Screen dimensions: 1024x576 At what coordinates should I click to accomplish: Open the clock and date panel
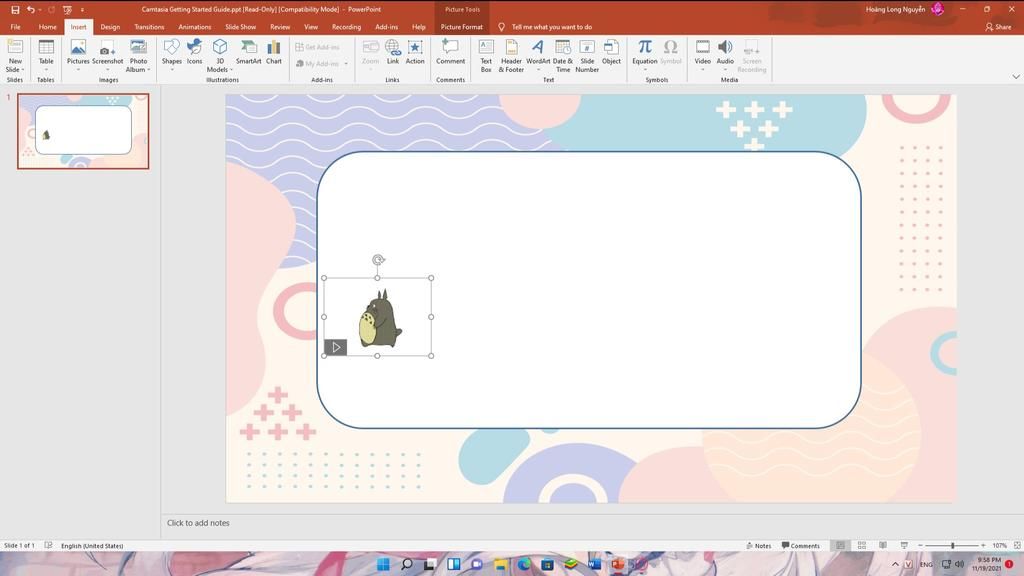coord(987,564)
